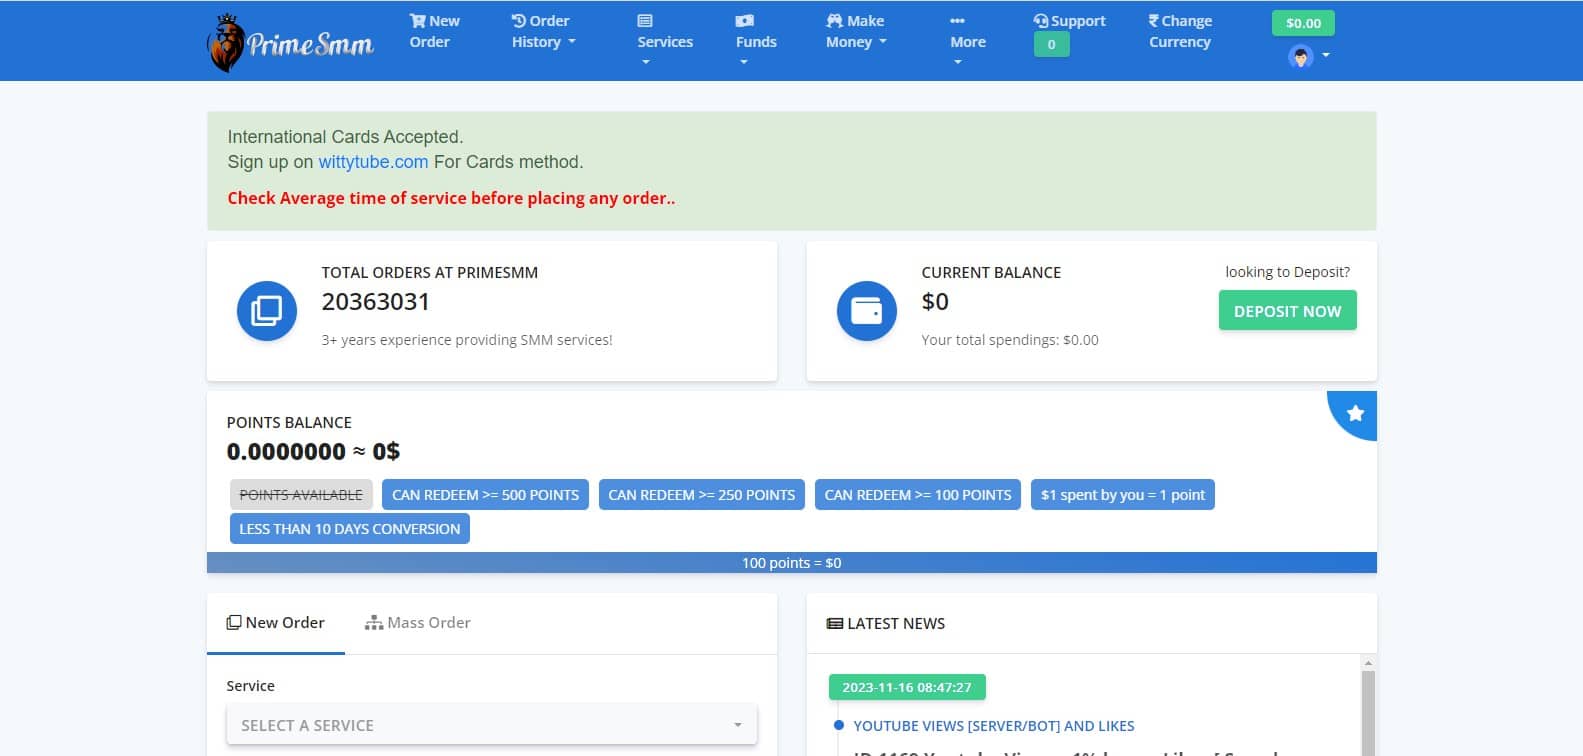Expand the Services dropdown menu
Screen dimensions: 1583x756
point(665,40)
